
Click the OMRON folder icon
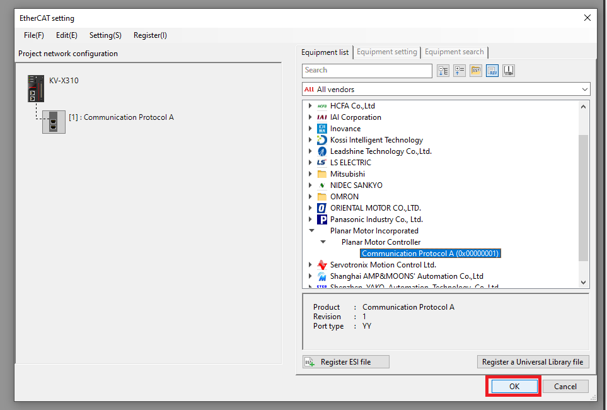tap(322, 197)
